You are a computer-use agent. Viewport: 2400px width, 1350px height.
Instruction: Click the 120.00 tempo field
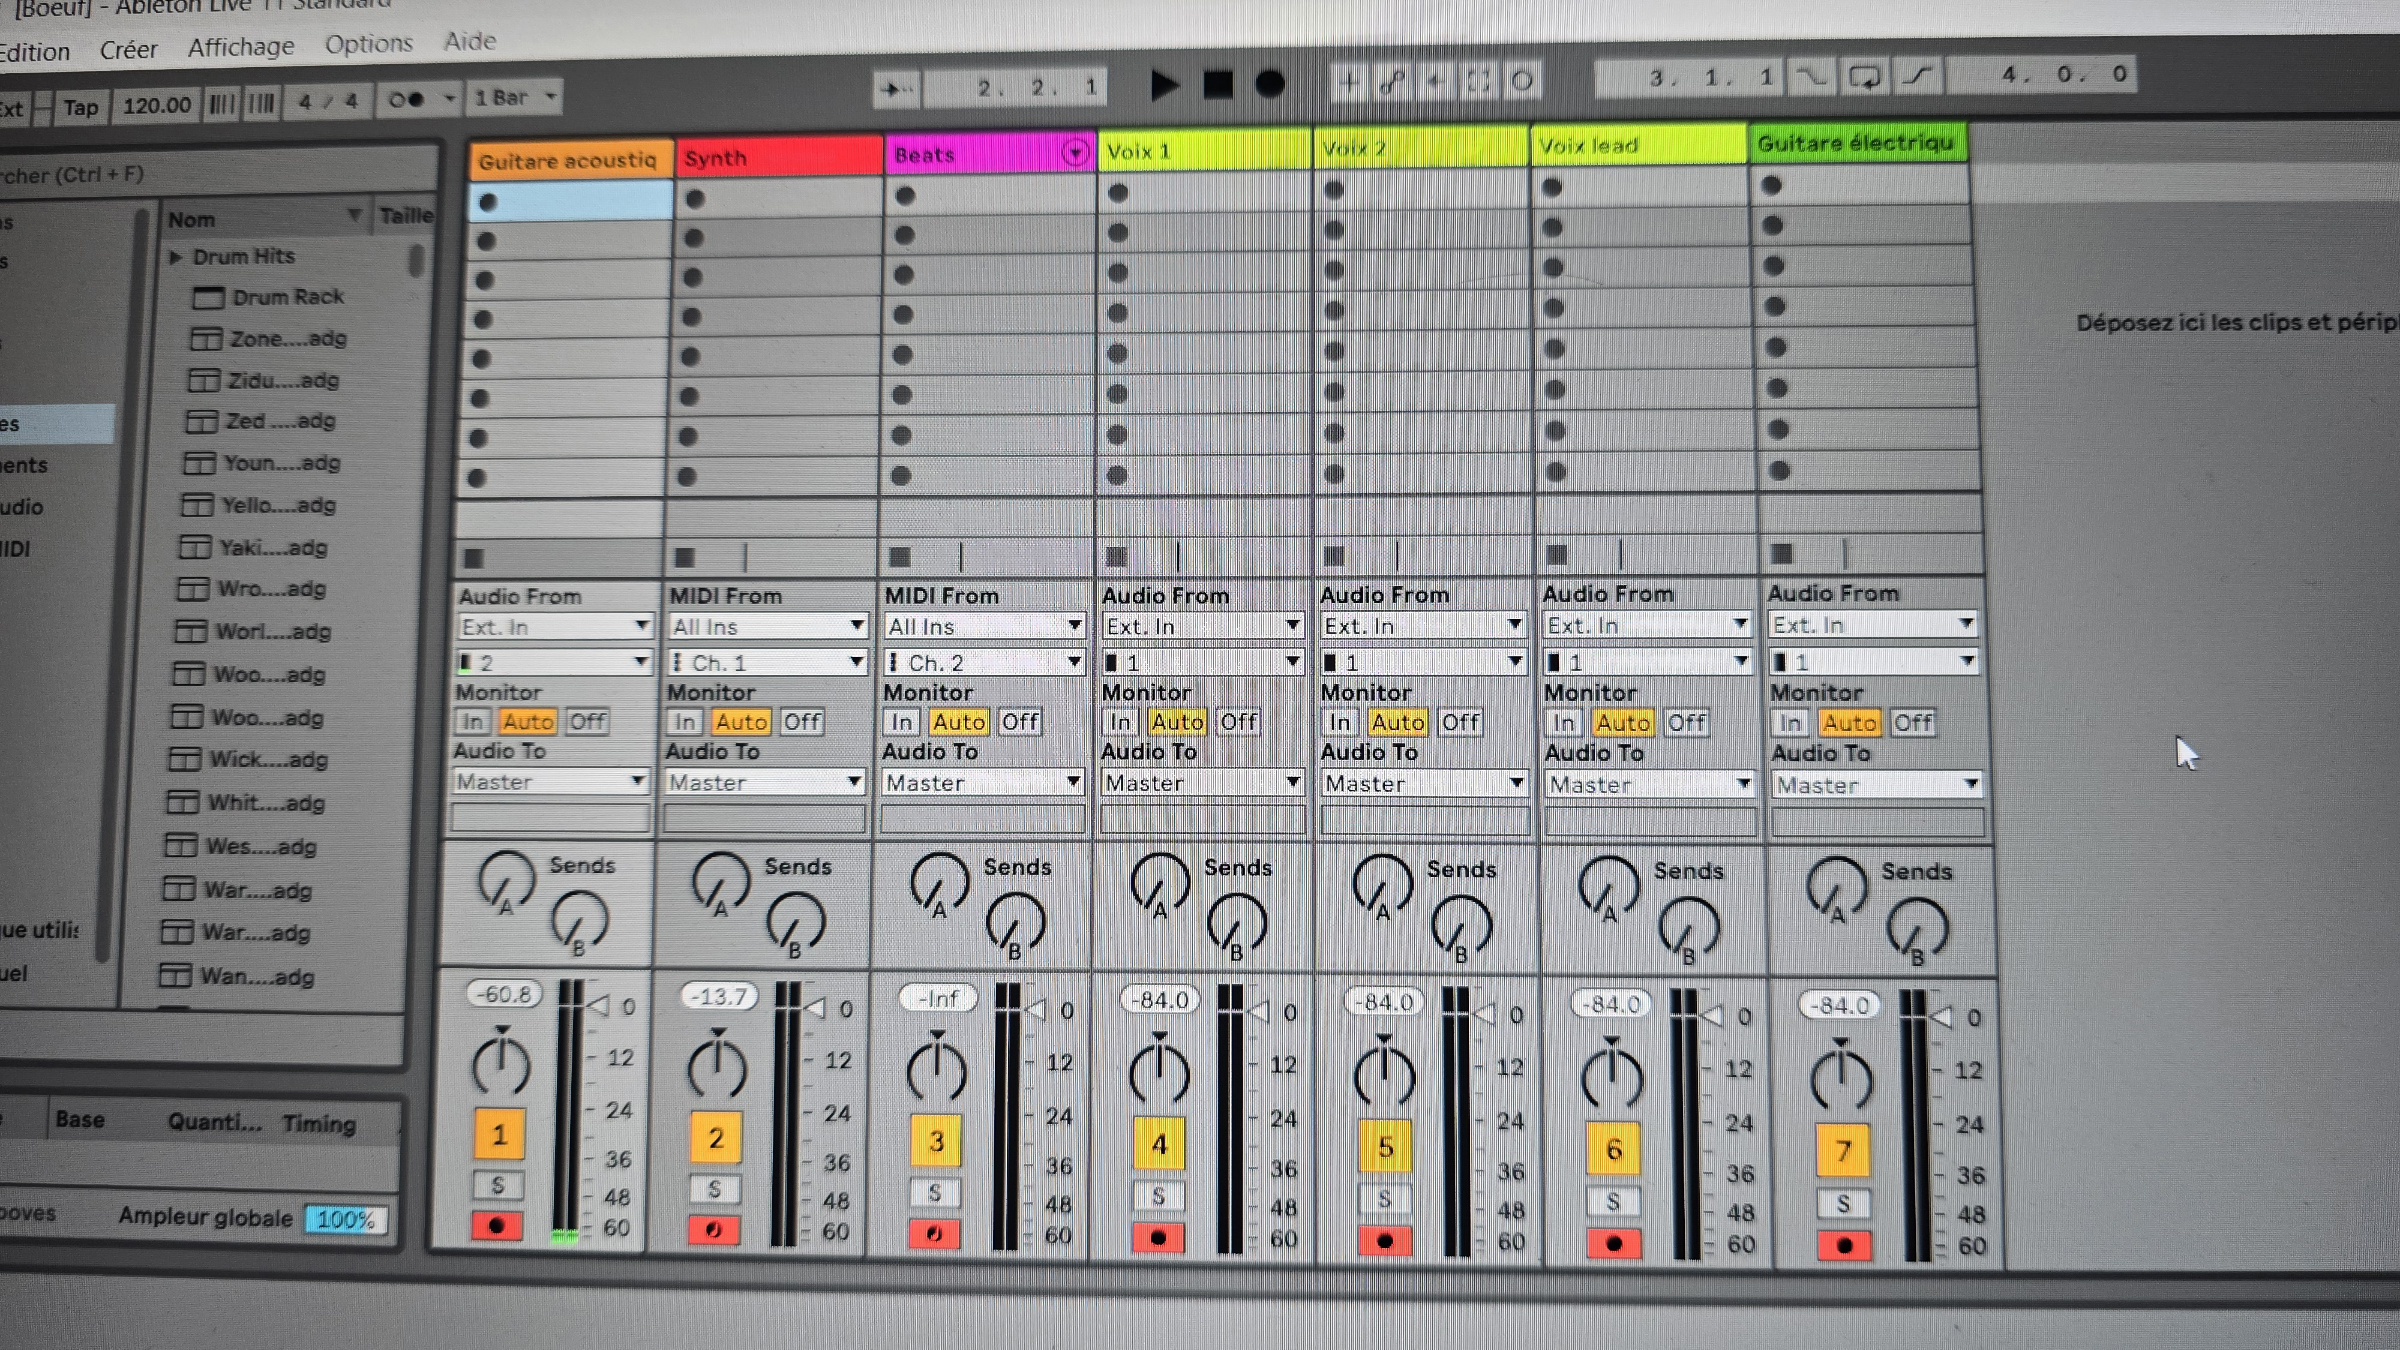point(157,105)
